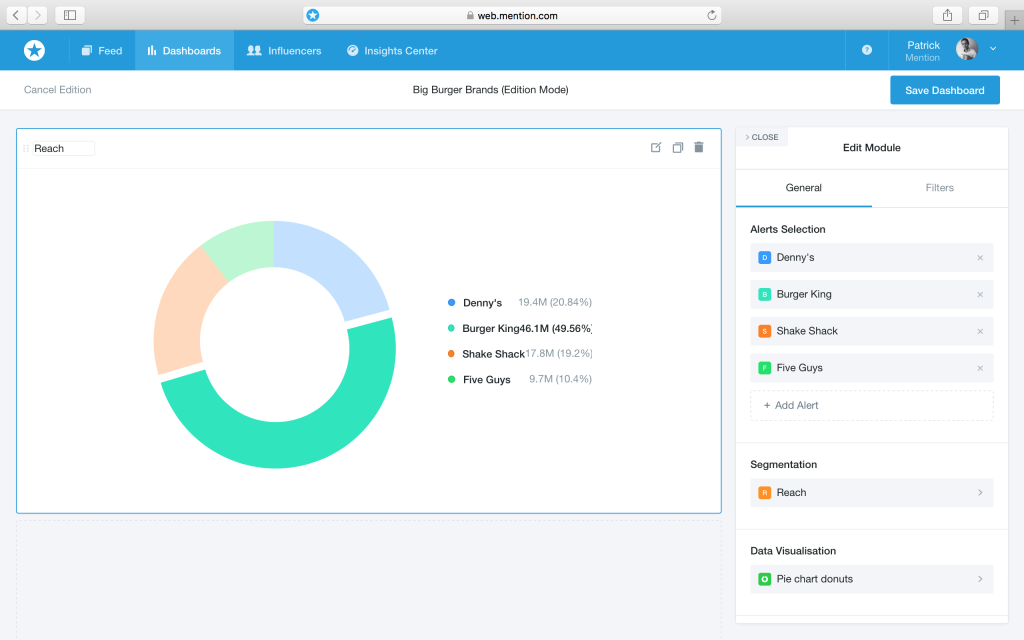Expand the account dropdown chevron
The width and height of the screenshot is (1024, 640).
[993, 48]
